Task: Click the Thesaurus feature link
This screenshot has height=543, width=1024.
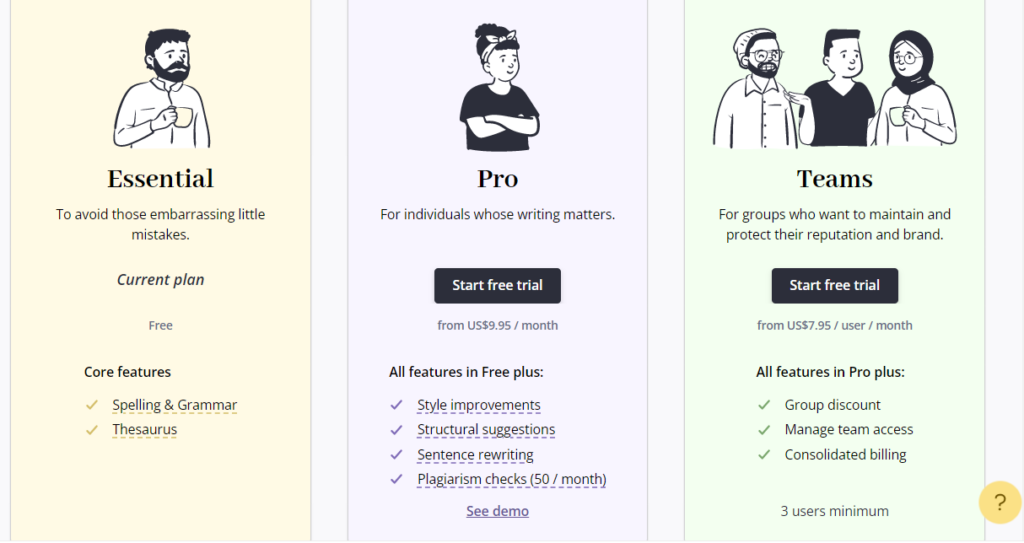Action: point(144,430)
